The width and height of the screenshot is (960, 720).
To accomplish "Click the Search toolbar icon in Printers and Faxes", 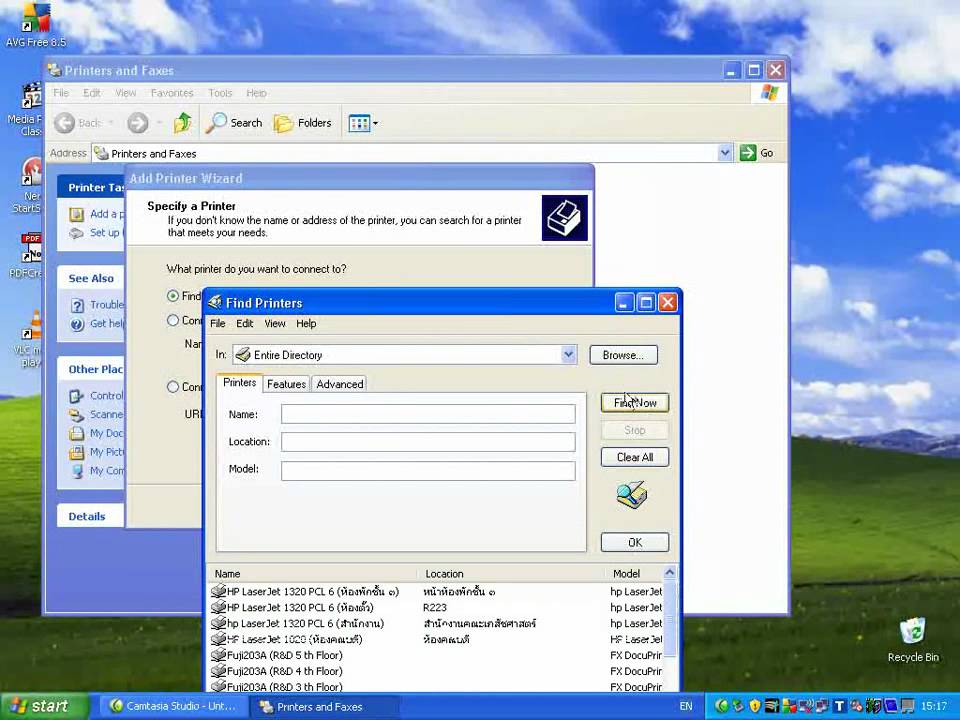I will [217, 122].
